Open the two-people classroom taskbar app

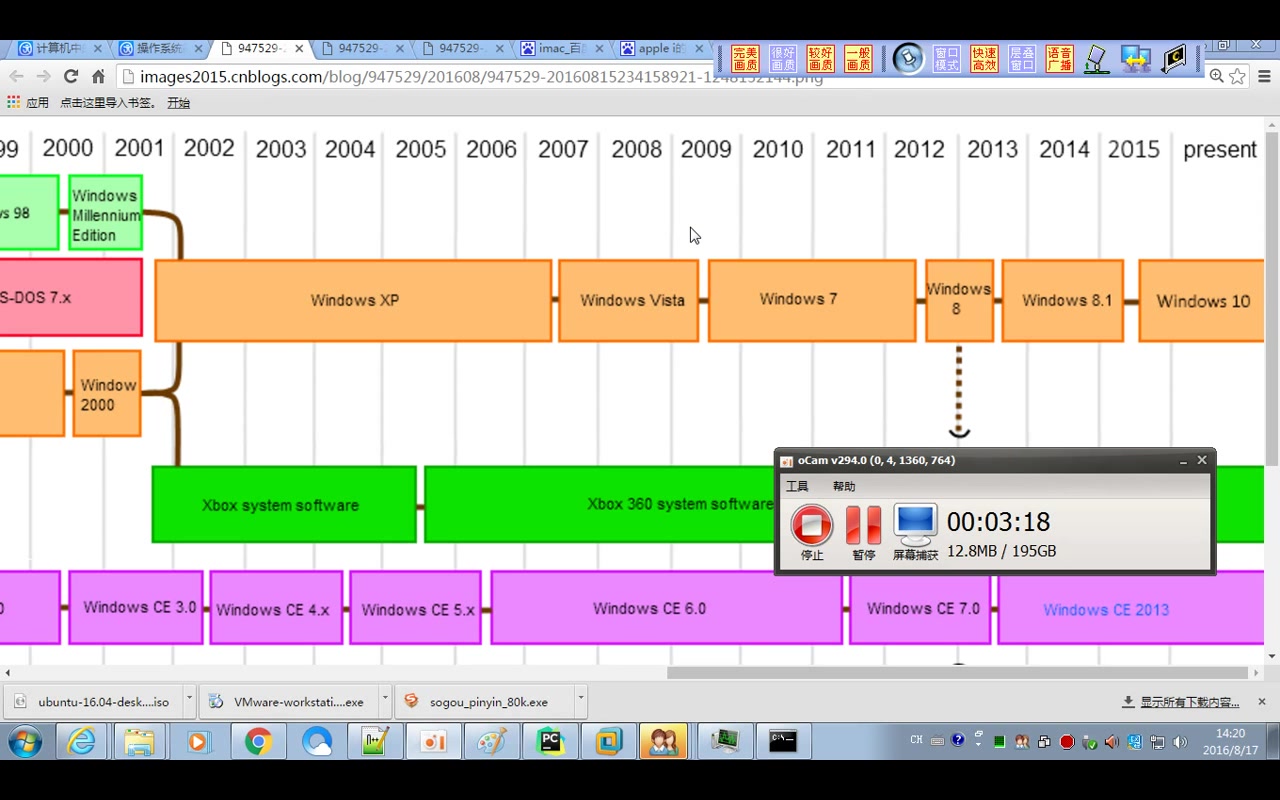pyautogui.click(x=662, y=742)
